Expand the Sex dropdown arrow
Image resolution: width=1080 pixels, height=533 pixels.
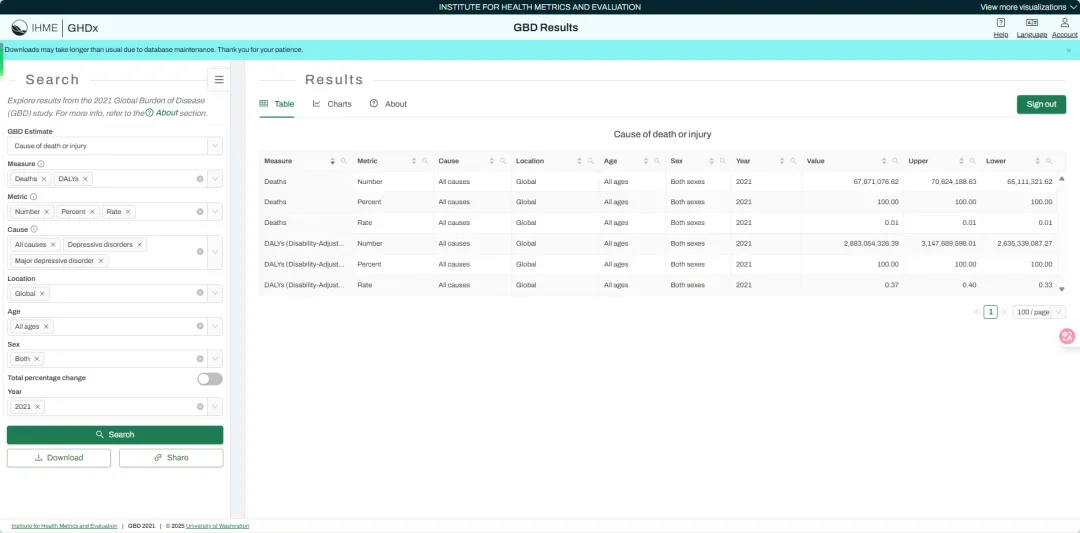pos(216,359)
